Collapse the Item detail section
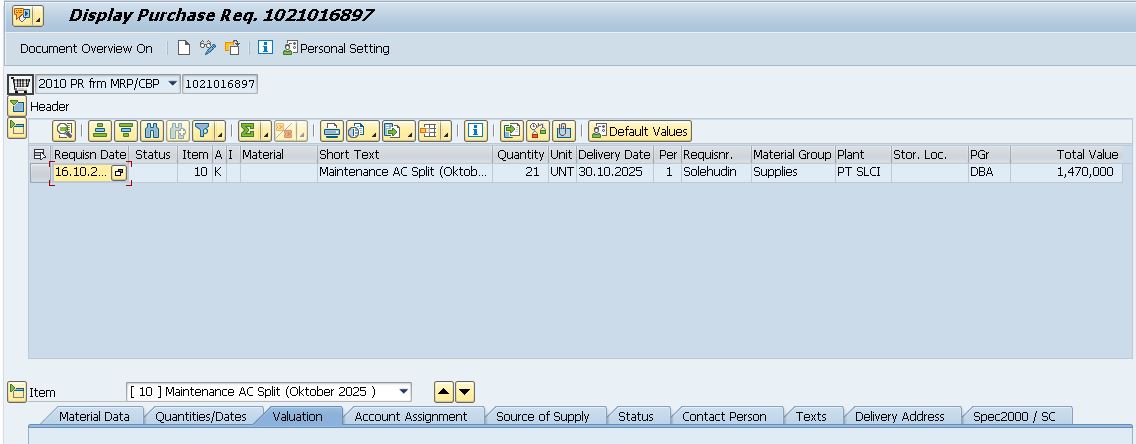 click(x=17, y=392)
